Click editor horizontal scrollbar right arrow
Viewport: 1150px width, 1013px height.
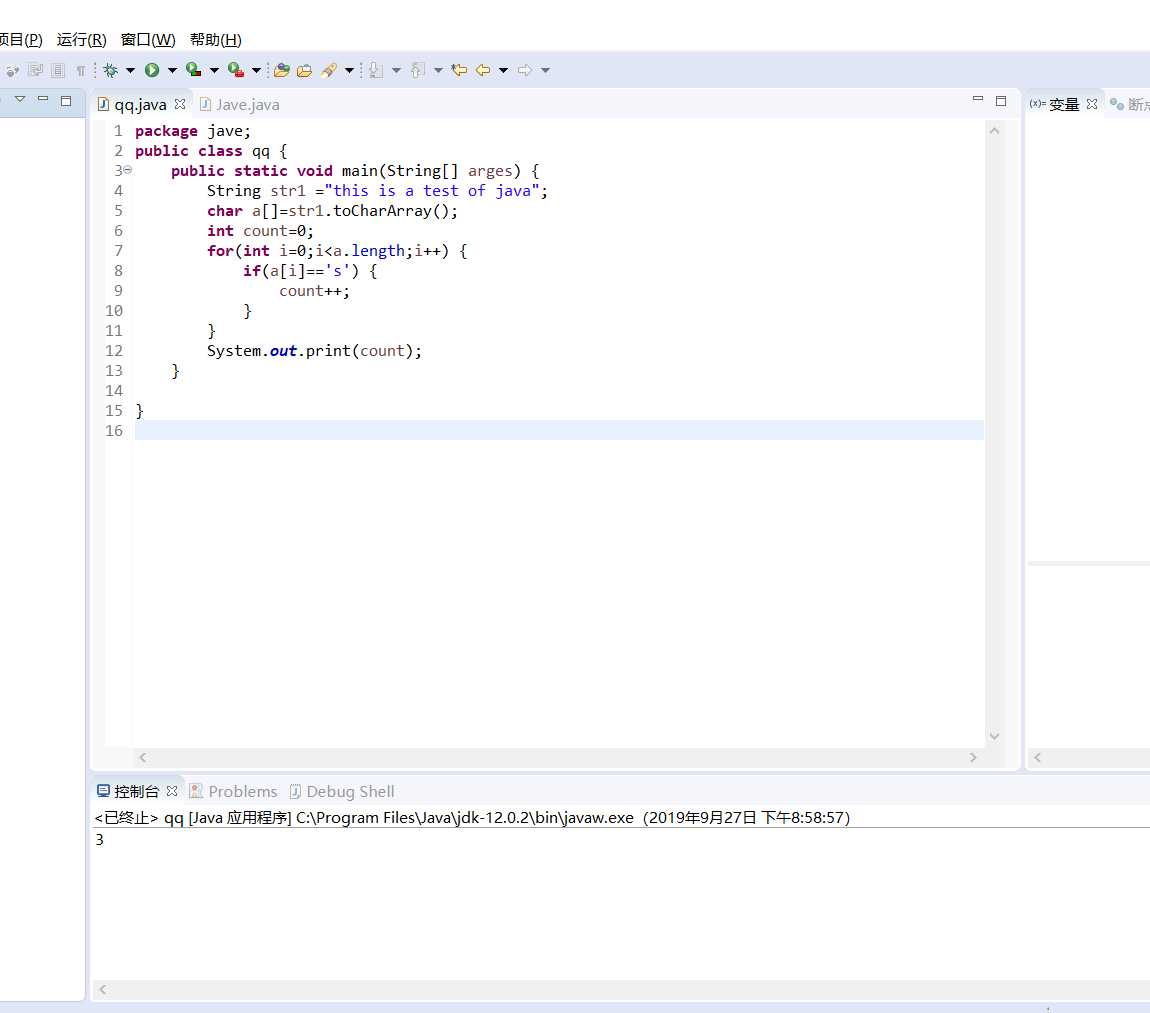pyautogui.click(x=973, y=758)
